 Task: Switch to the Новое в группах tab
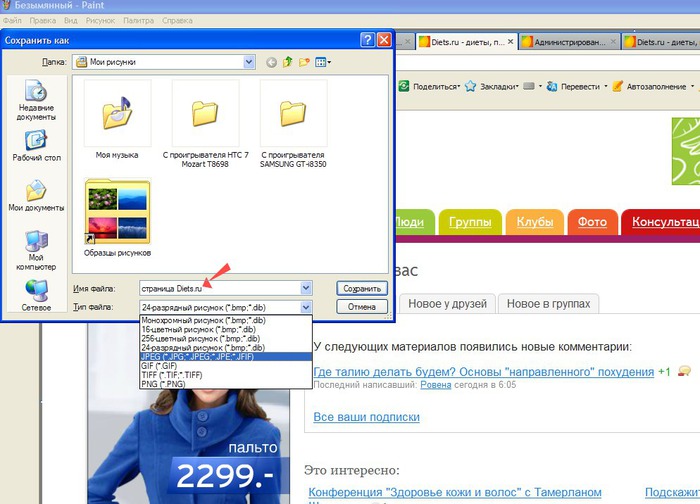point(548,303)
